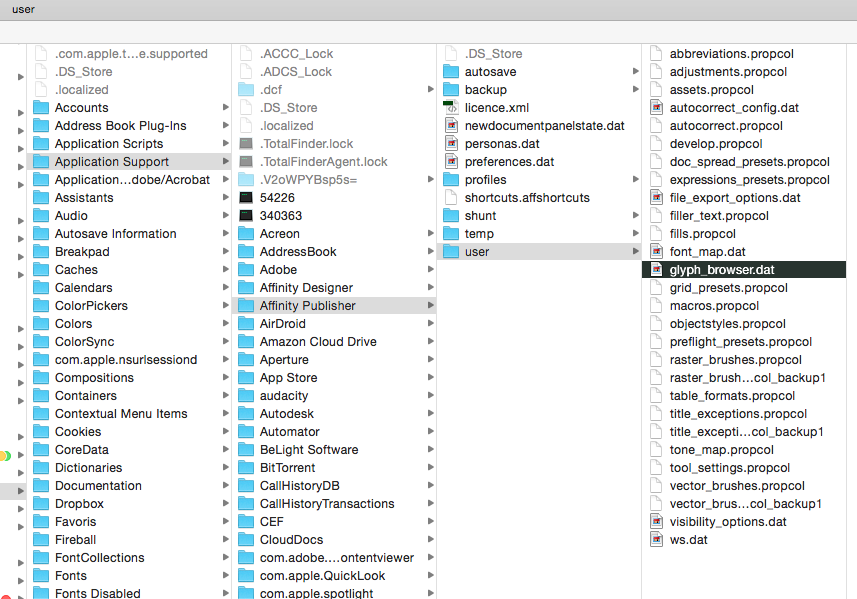Expand the .dcf folder arrow
Screen dimensions: 857x599
431,89
